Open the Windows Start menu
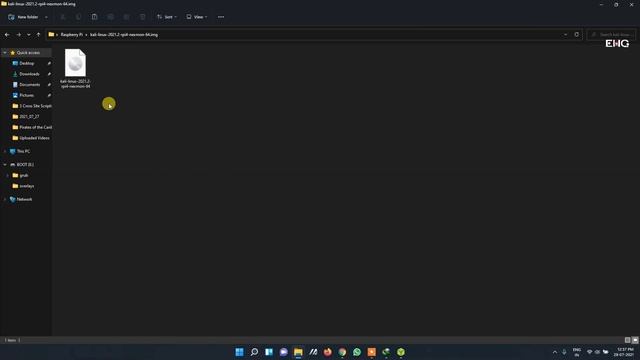Image resolution: width=640 pixels, height=360 pixels. click(x=240, y=352)
